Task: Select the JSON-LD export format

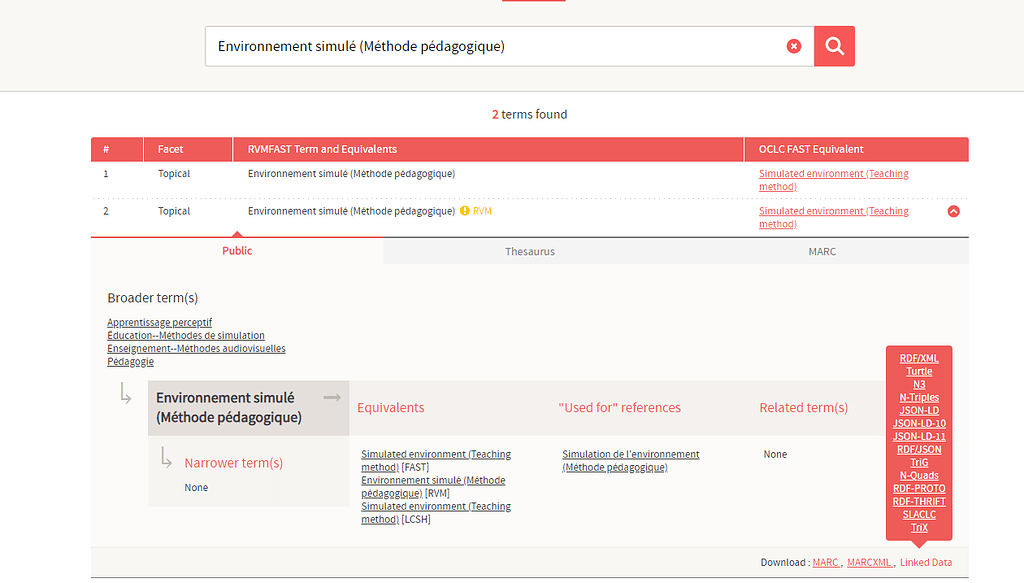Action: [x=919, y=410]
